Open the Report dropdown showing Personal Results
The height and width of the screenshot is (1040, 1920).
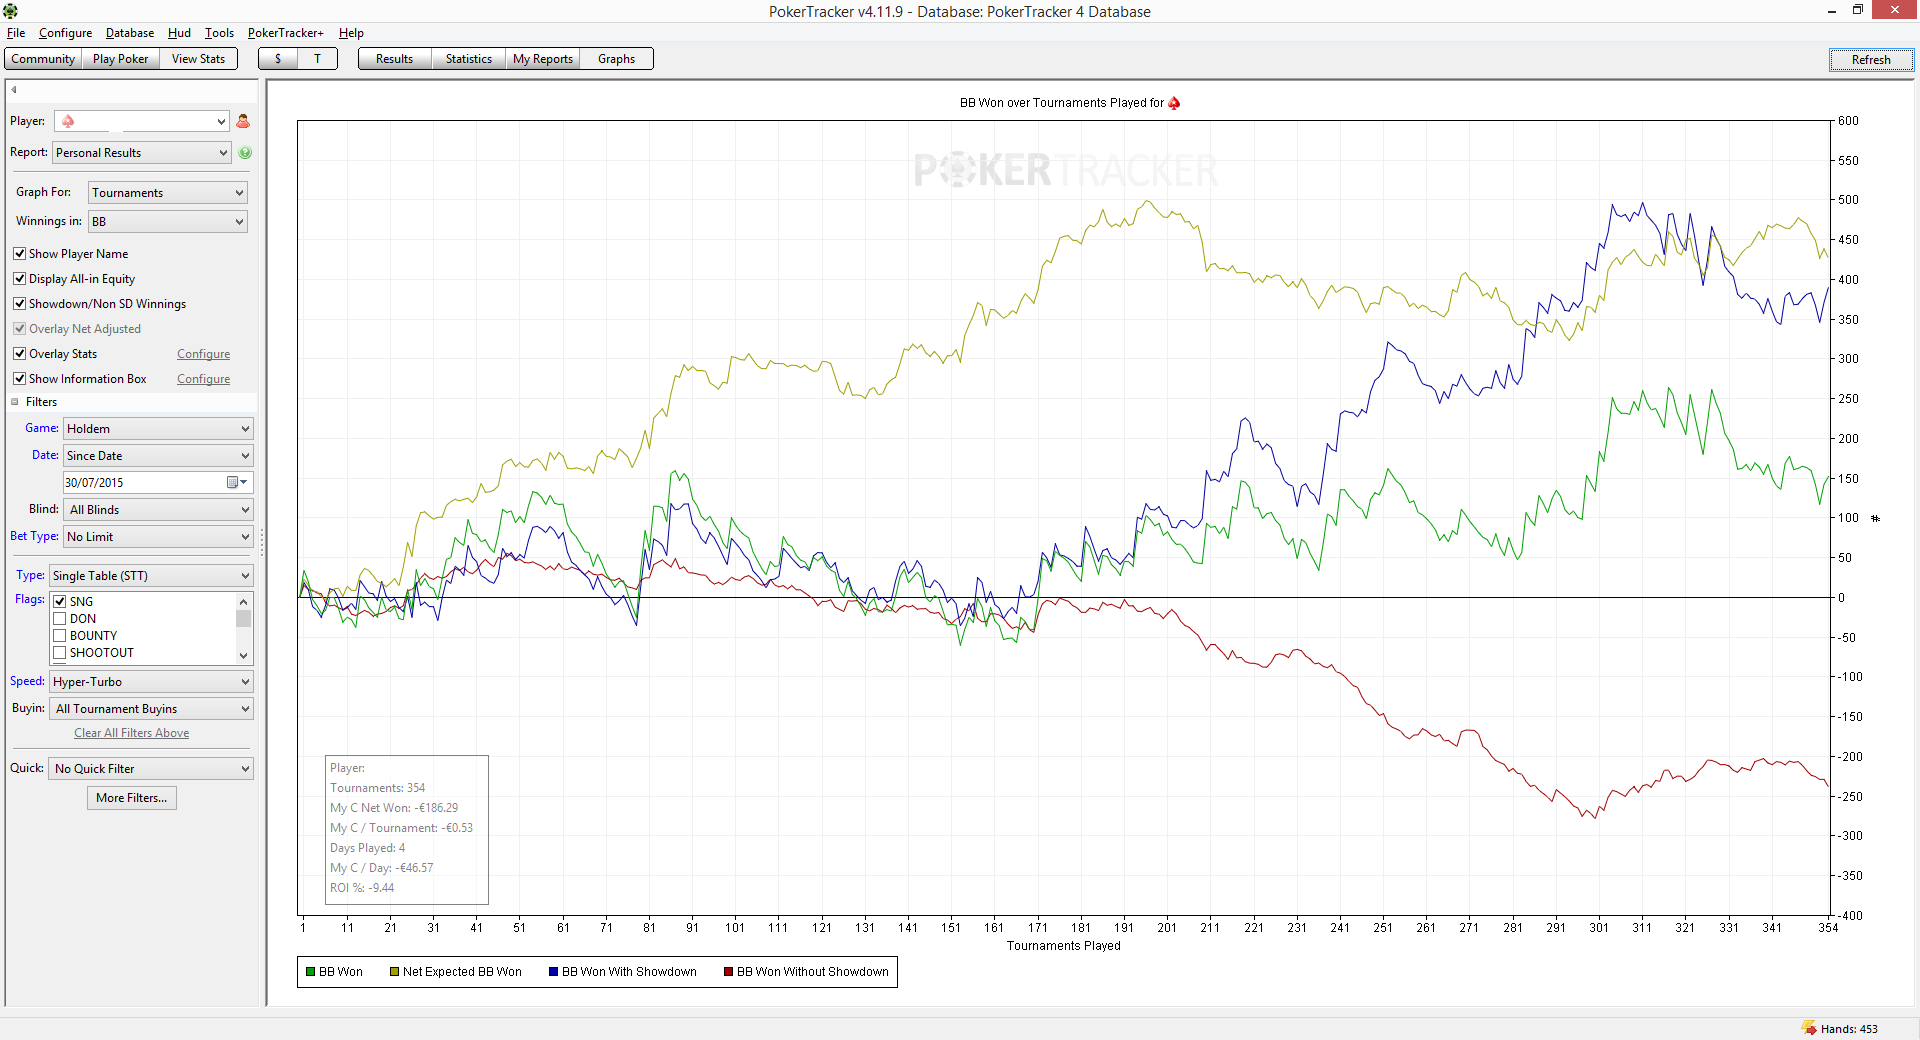tap(142, 153)
